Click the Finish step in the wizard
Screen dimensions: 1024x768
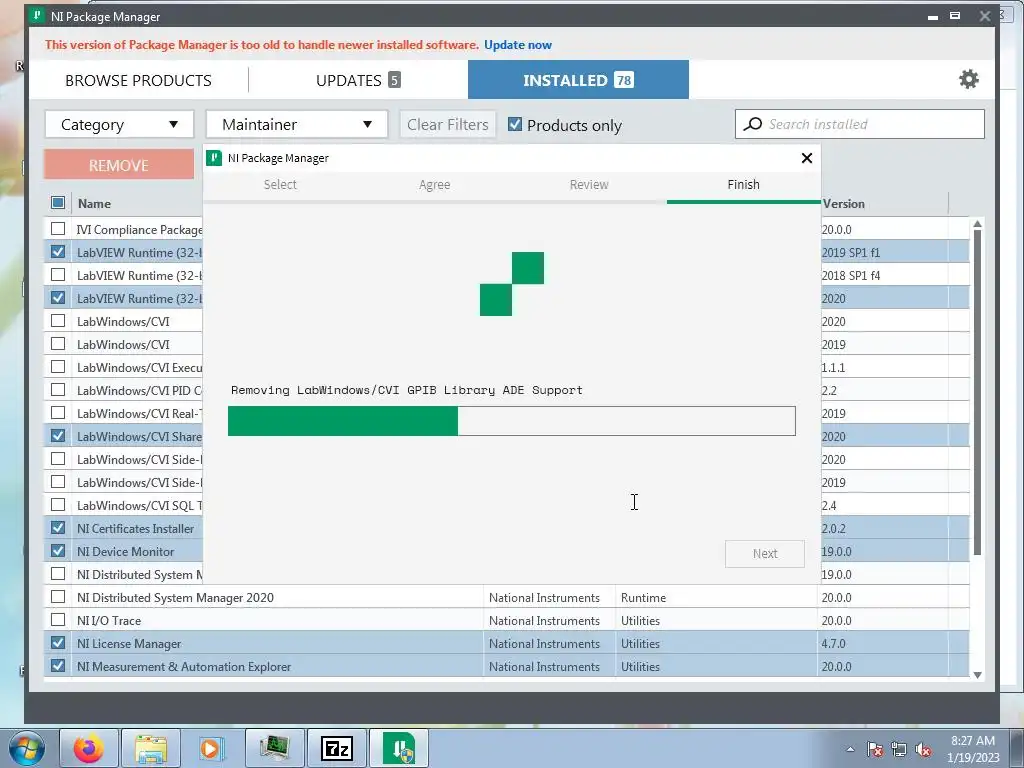743,184
